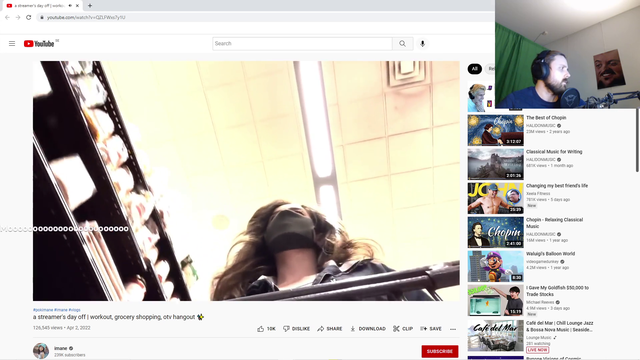
Task: Click the title The Best of Chopin
Action: coord(546,118)
